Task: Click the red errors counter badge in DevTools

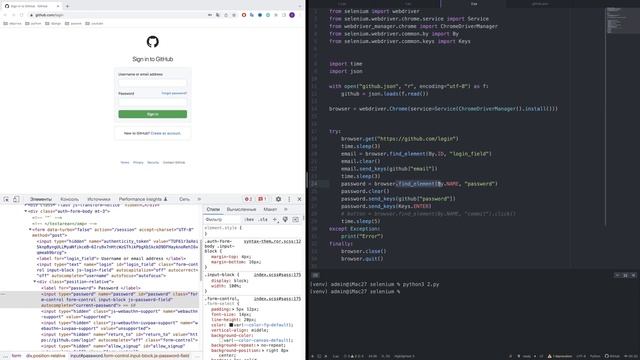Action: click(x=248, y=199)
